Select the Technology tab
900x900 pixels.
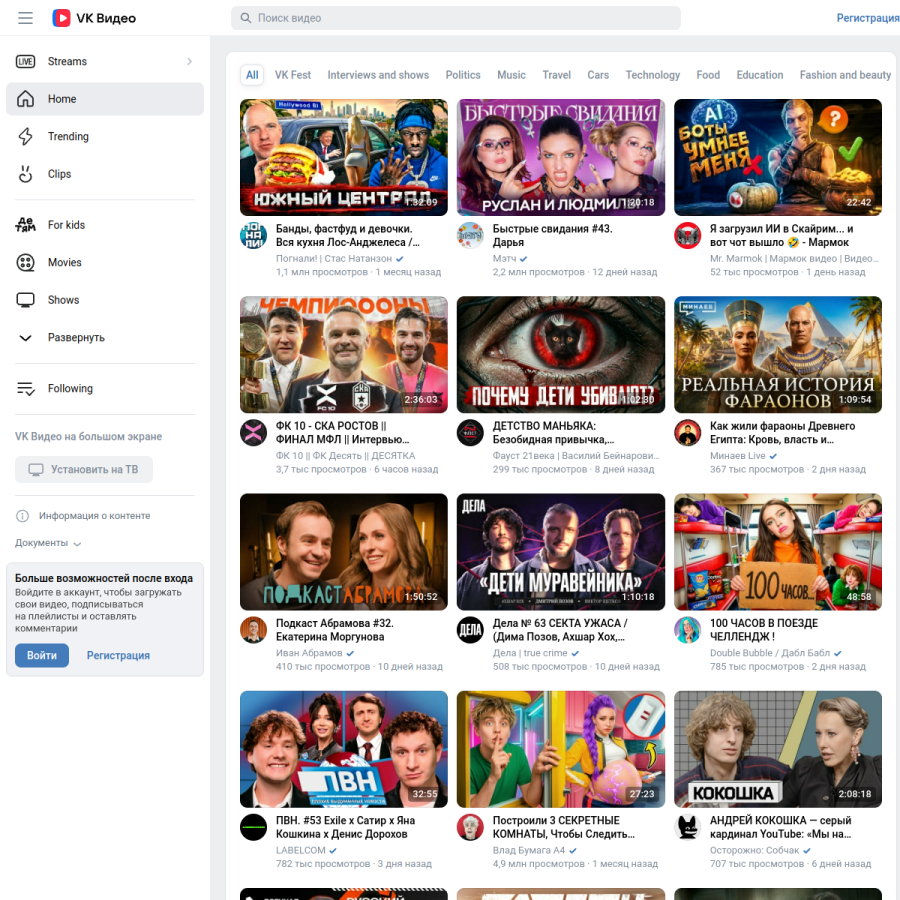pos(653,75)
